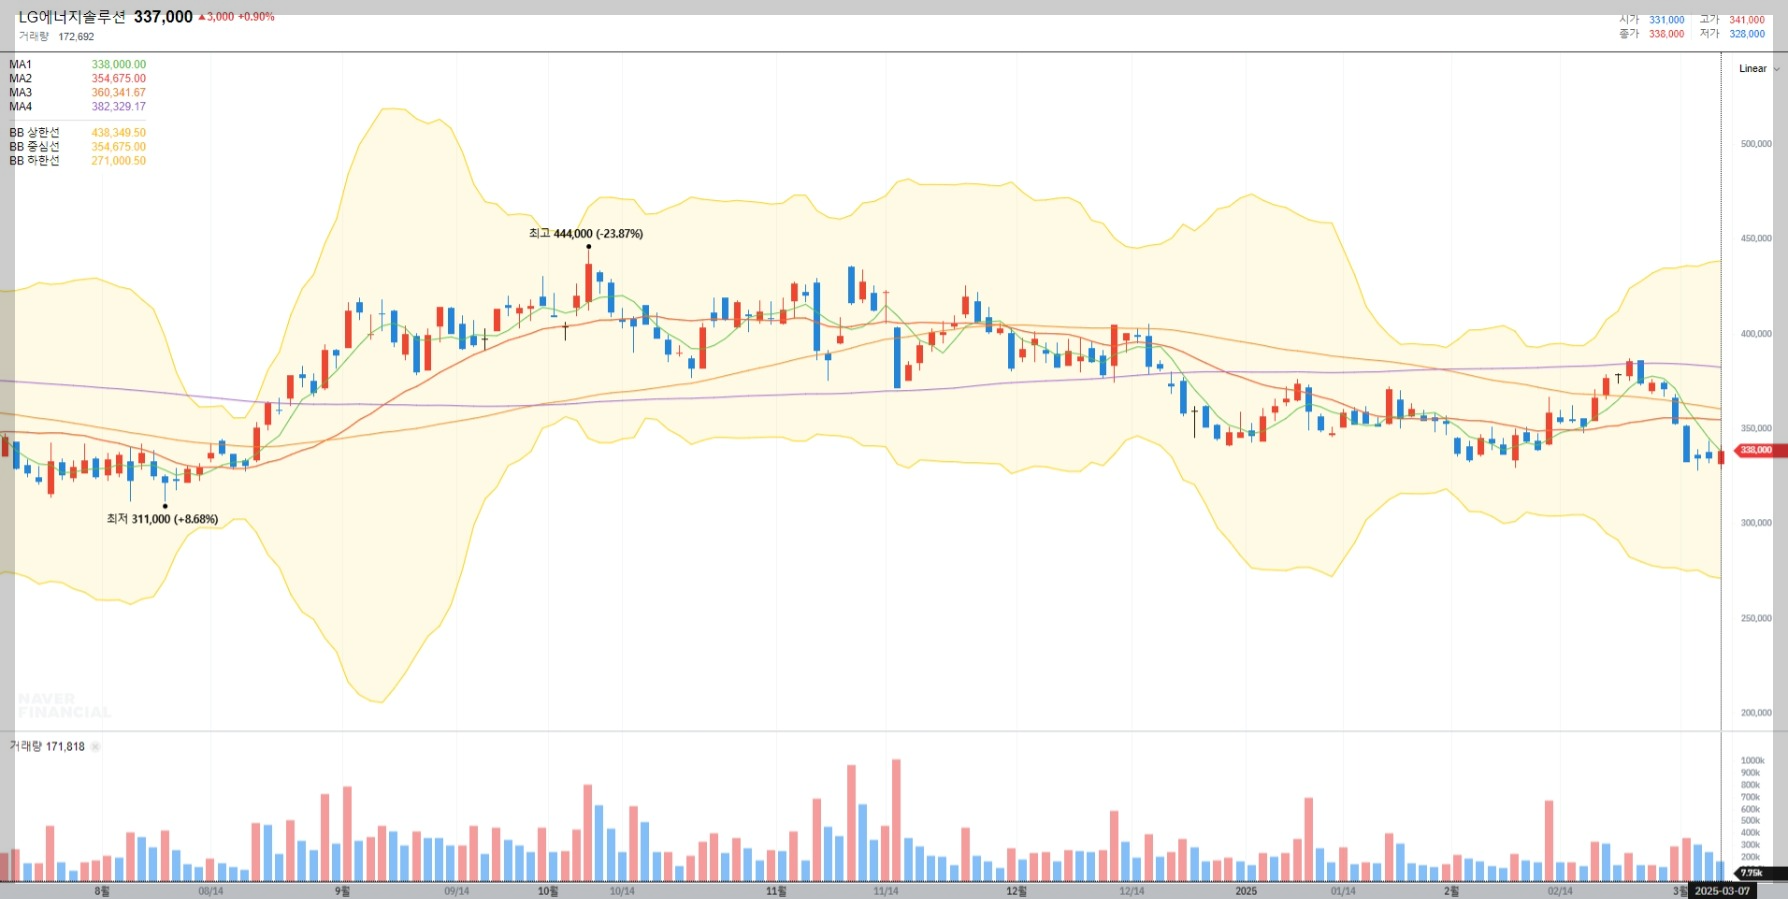Viewport: 1788px width, 899px height.
Task: Open the Linear scale dropdown
Action: pyautogui.click(x=1759, y=69)
